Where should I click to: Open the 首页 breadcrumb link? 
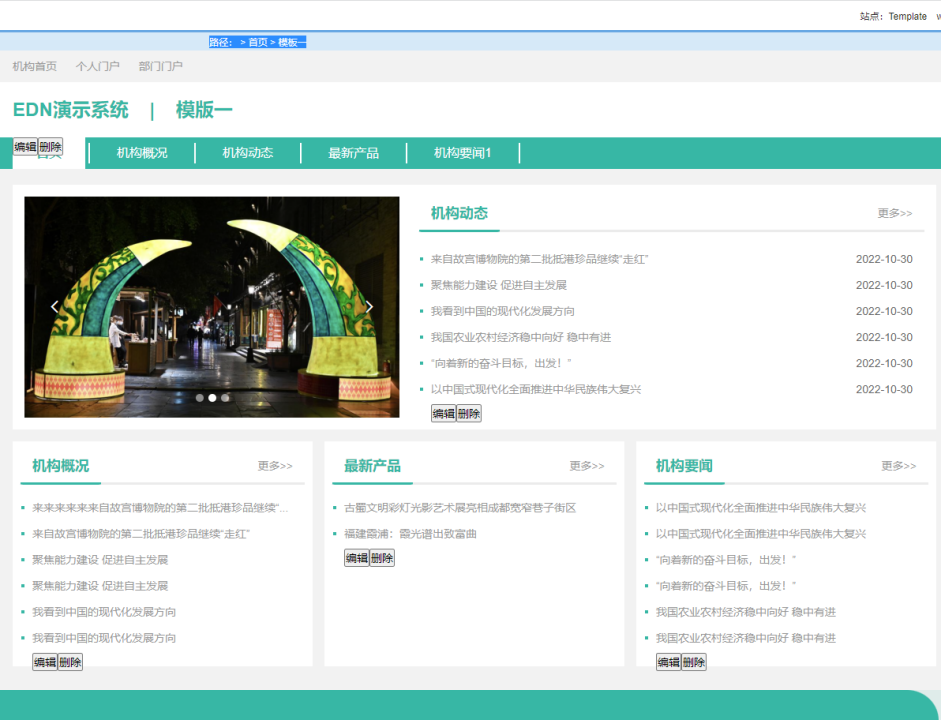(x=258, y=42)
